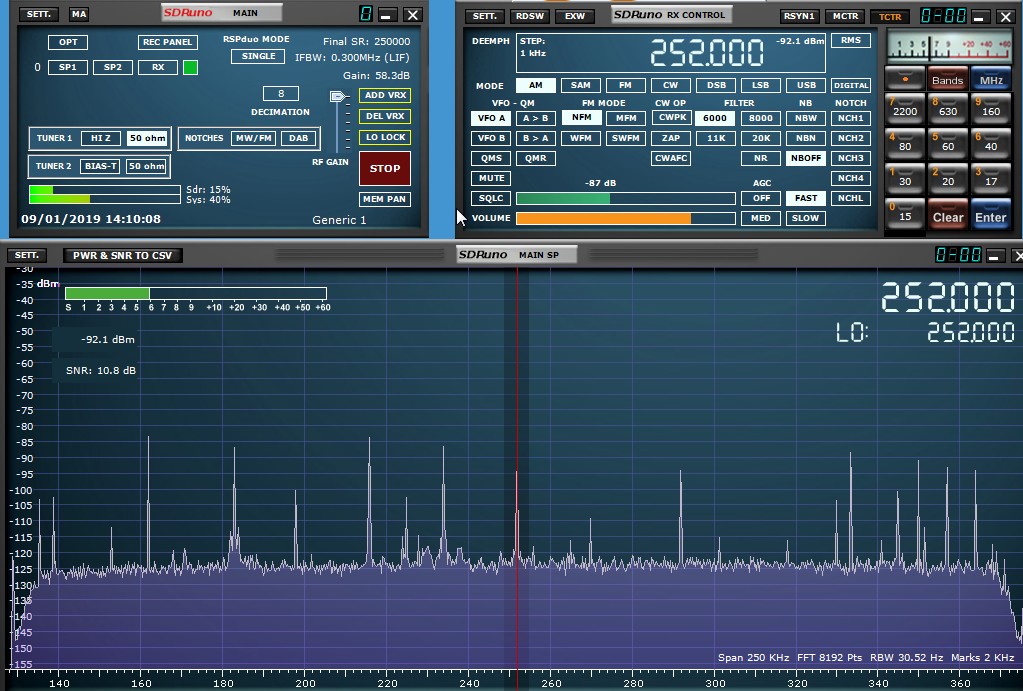The image size is (1023, 691).
Task: Select AM demodulation mode
Action: pos(535,85)
